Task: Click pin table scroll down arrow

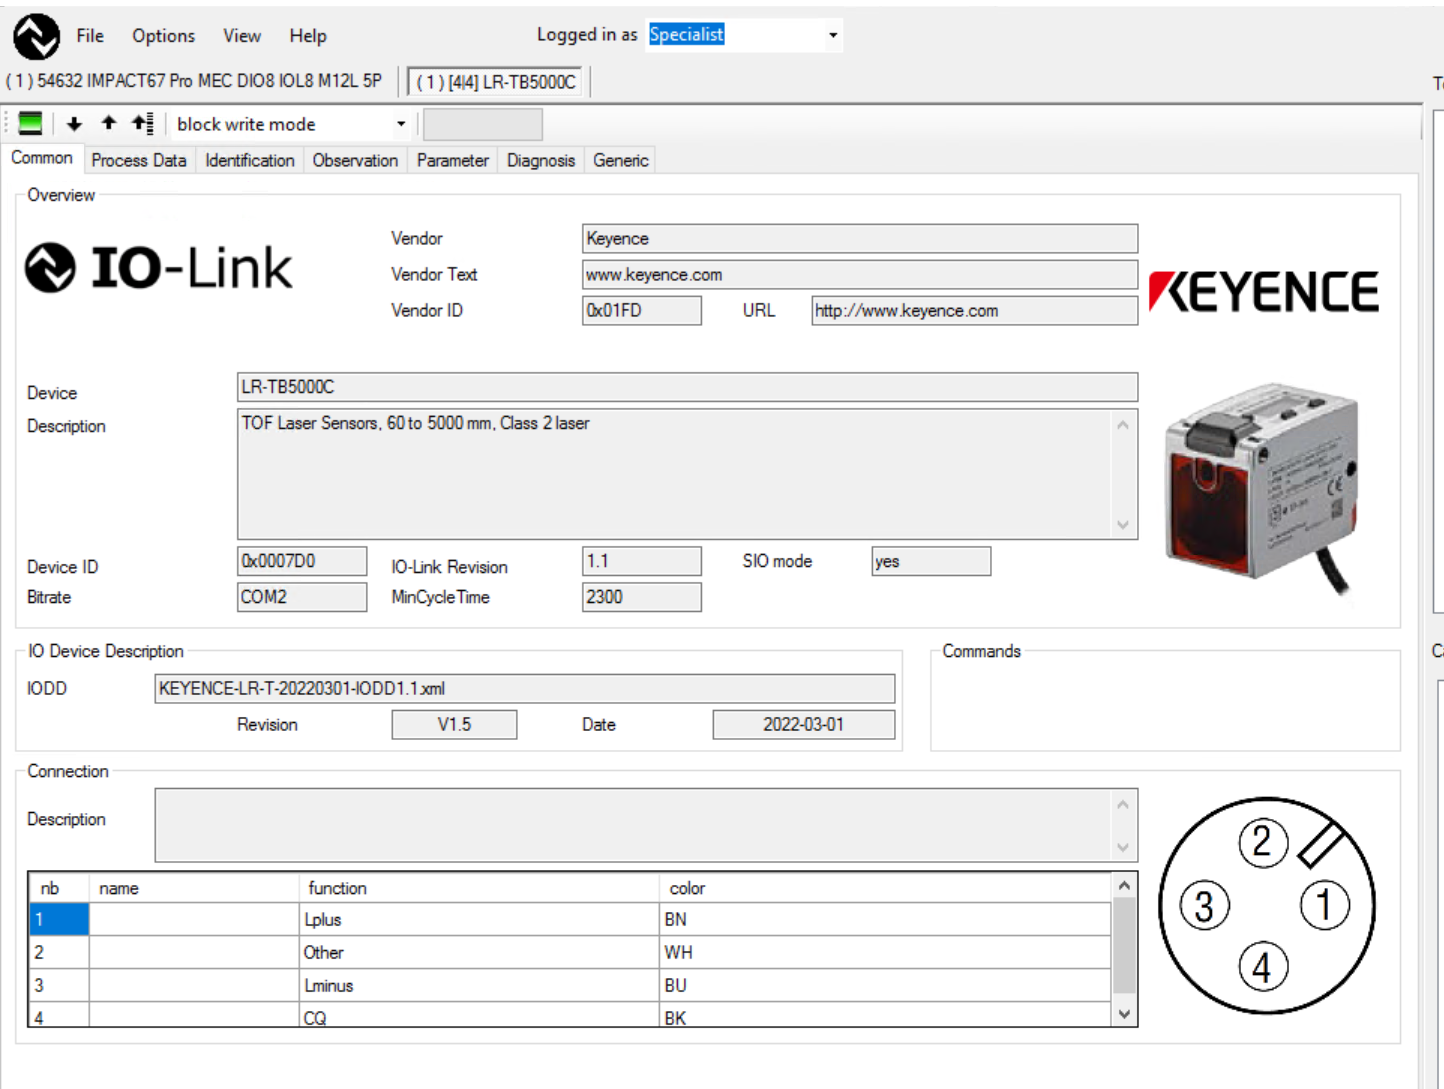Action: (x=1124, y=1014)
